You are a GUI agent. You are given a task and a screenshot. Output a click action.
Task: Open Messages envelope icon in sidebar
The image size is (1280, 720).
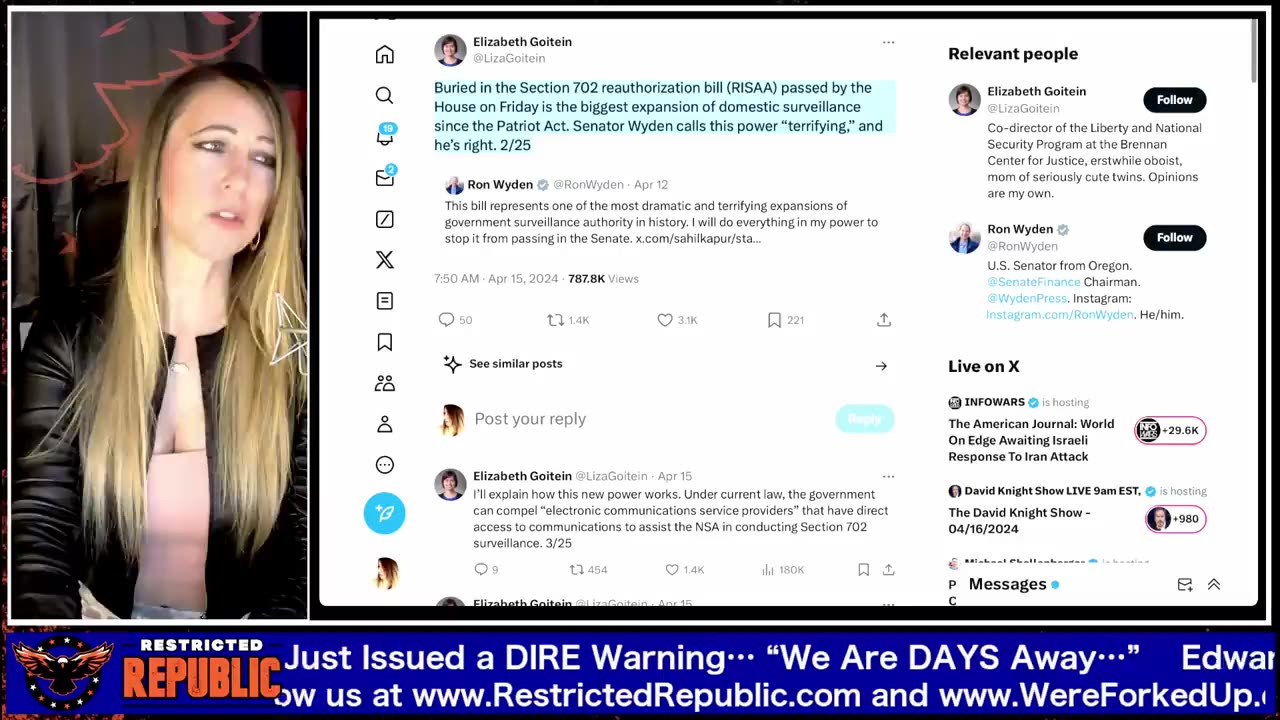384,178
